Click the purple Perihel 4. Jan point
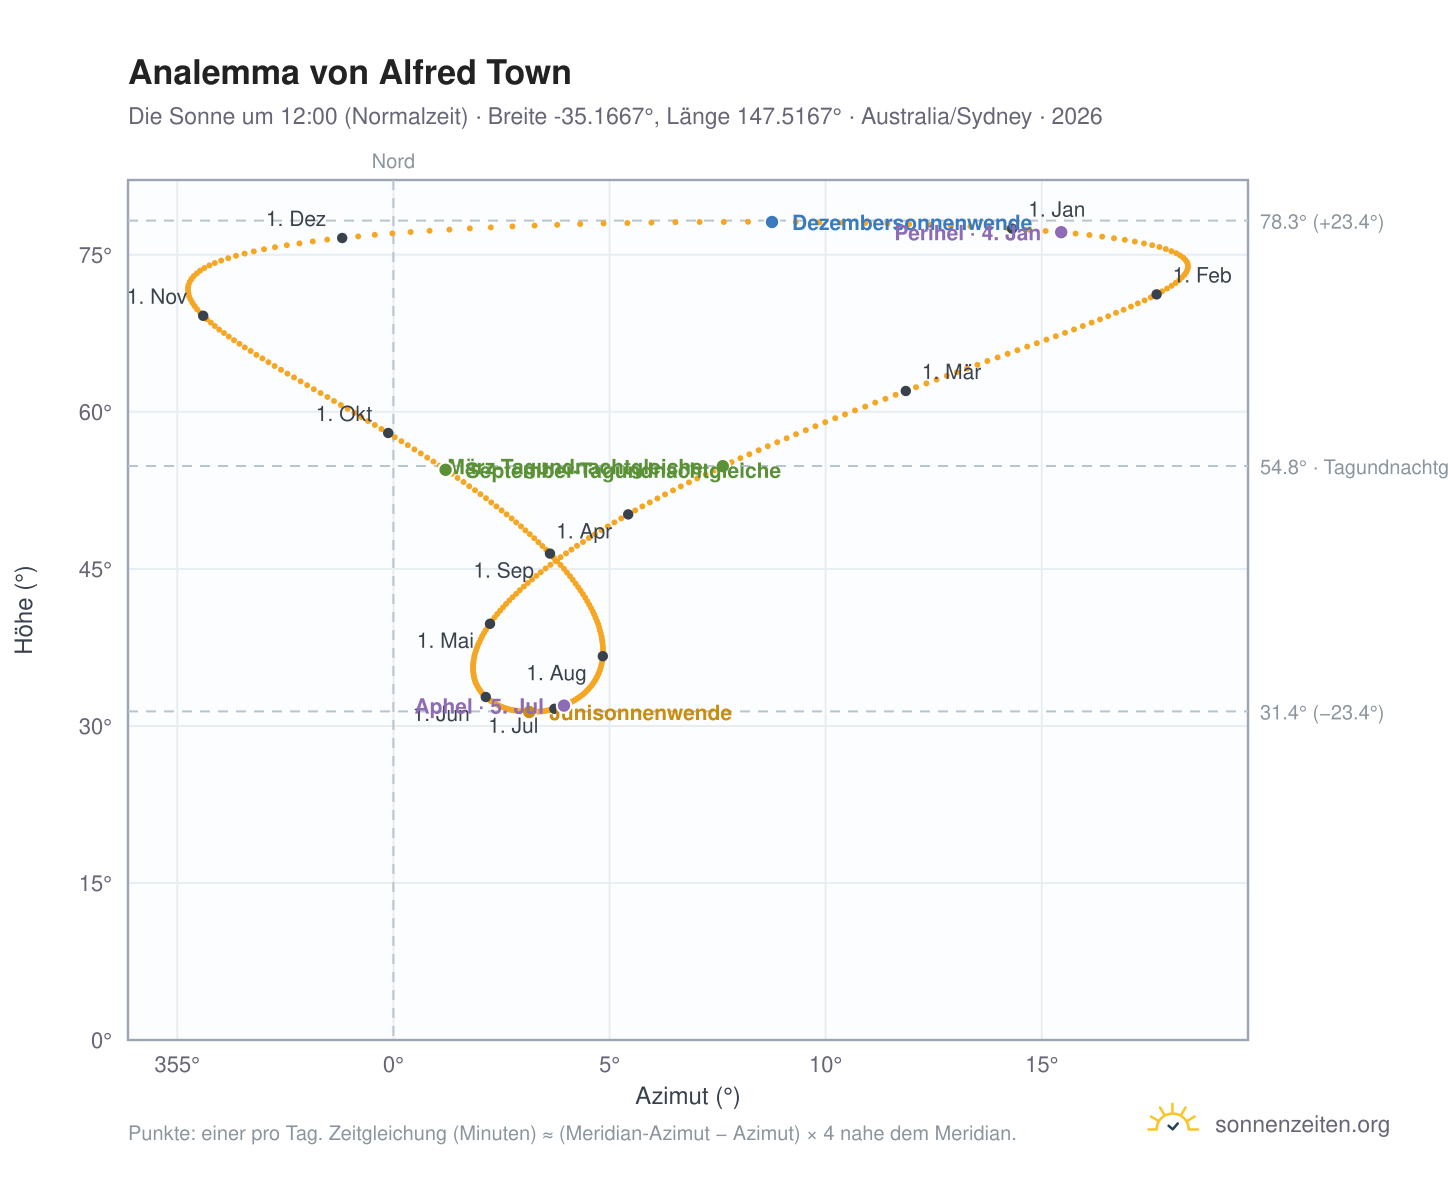 [x=1061, y=232]
